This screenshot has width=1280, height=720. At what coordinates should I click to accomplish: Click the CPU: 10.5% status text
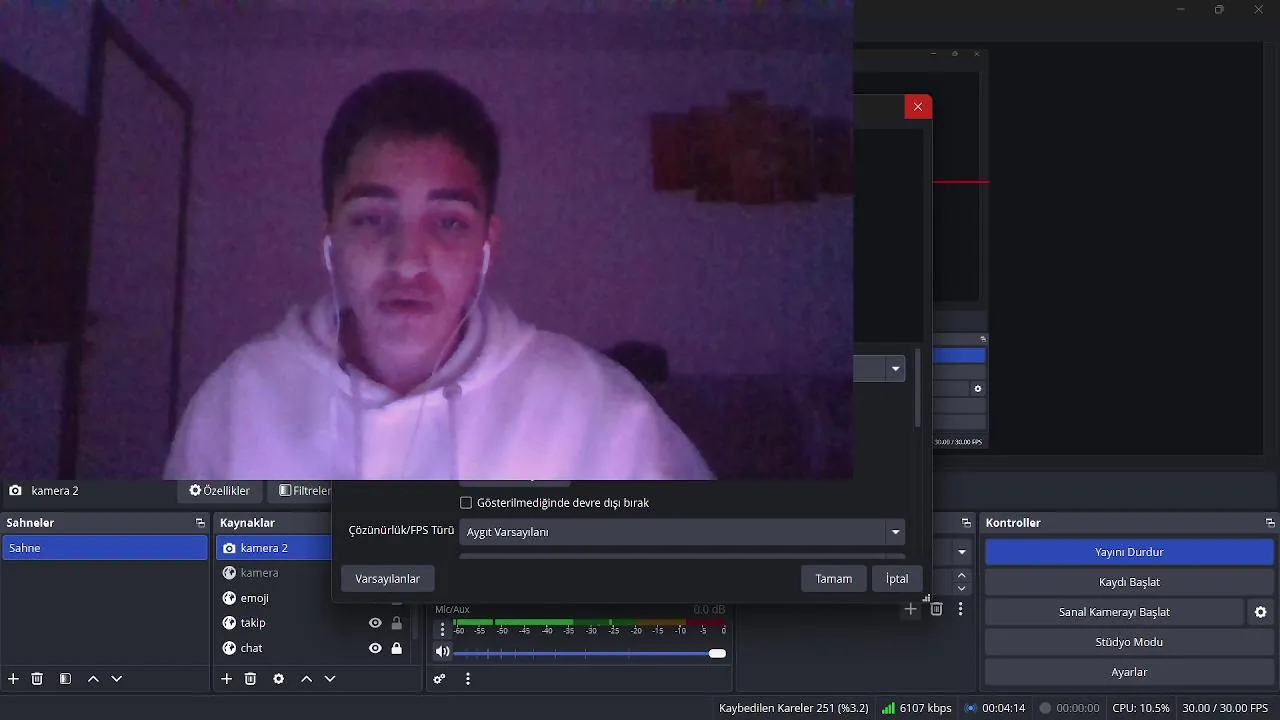point(1141,708)
